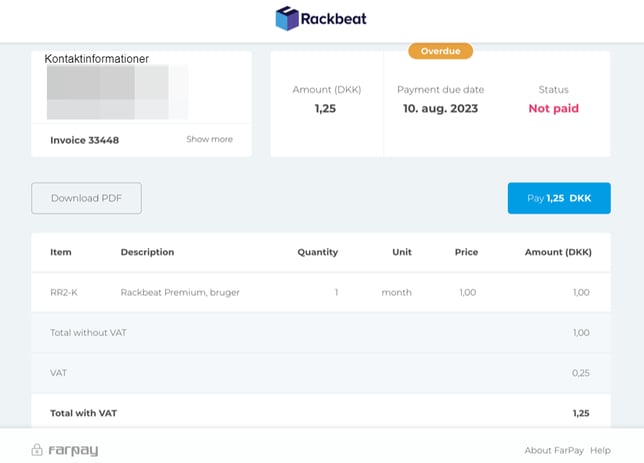Click the Item column header

[61, 252]
